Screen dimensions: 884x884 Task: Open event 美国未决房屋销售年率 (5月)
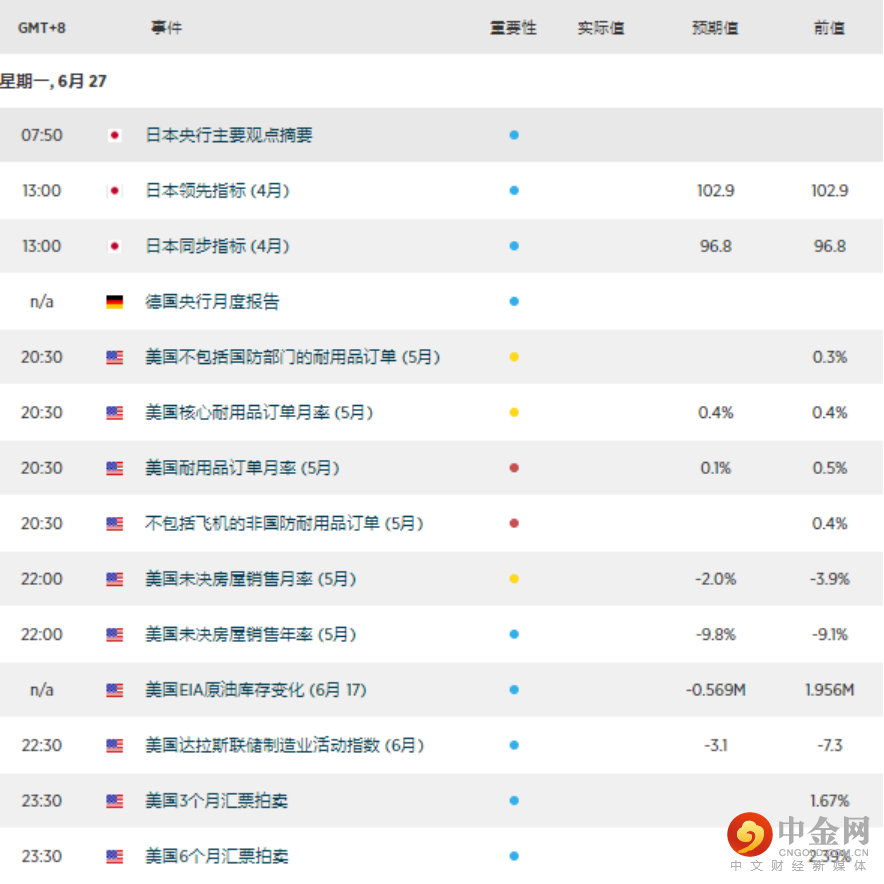[251, 635]
